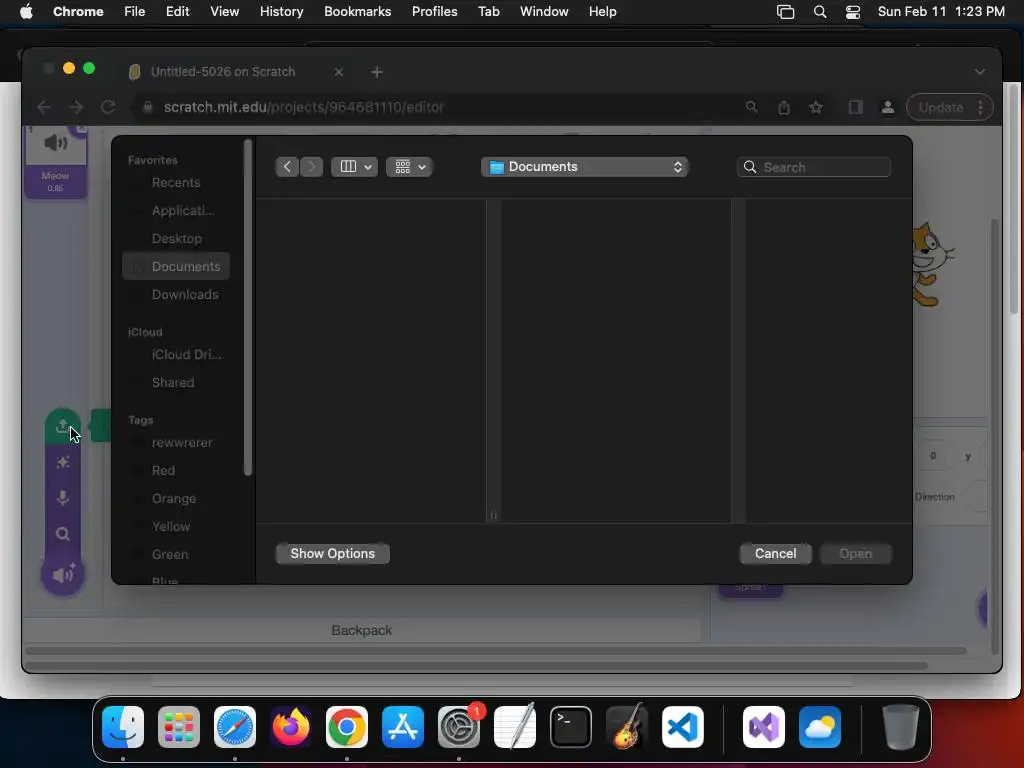Open the History menu
This screenshot has width=1024, height=768.
pos(281,12)
